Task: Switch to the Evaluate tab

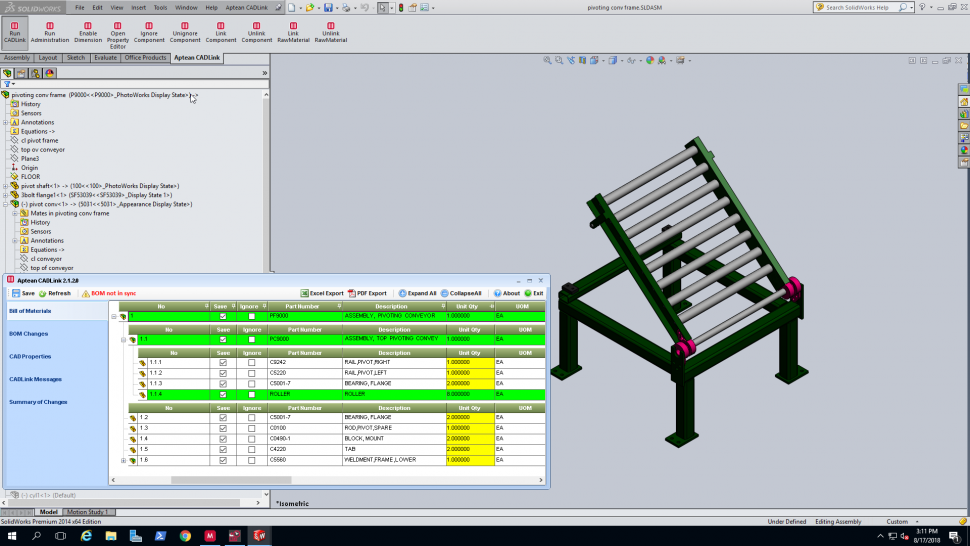Action: point(105,58)
